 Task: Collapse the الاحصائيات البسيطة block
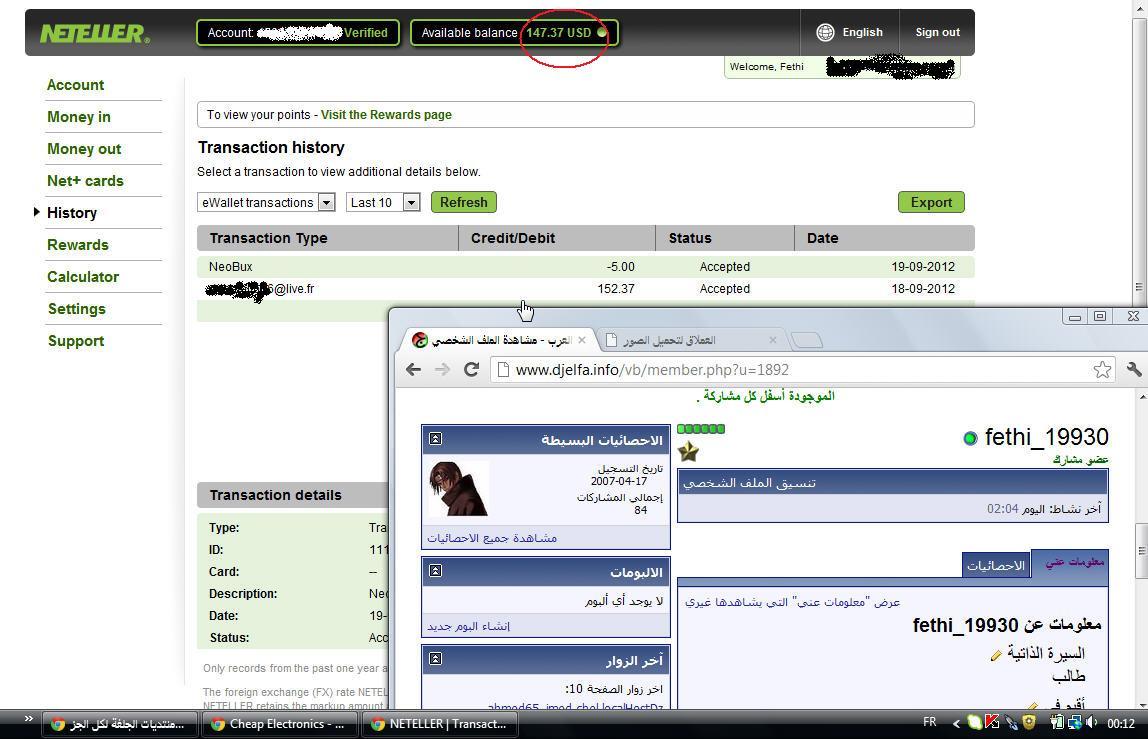(436, 439)
